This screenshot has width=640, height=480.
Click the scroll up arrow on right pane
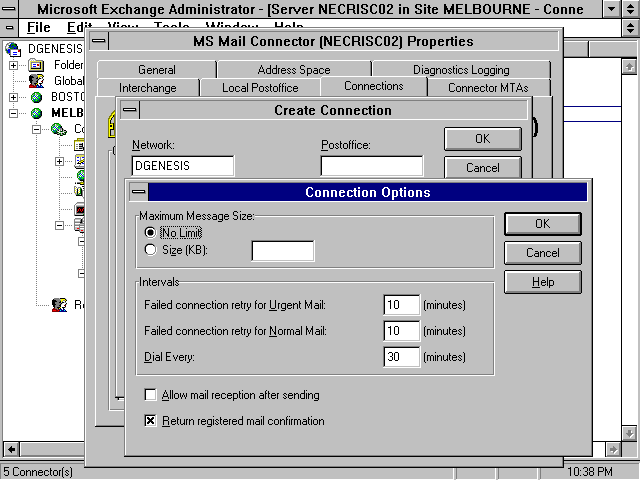(x=629, y=66)
